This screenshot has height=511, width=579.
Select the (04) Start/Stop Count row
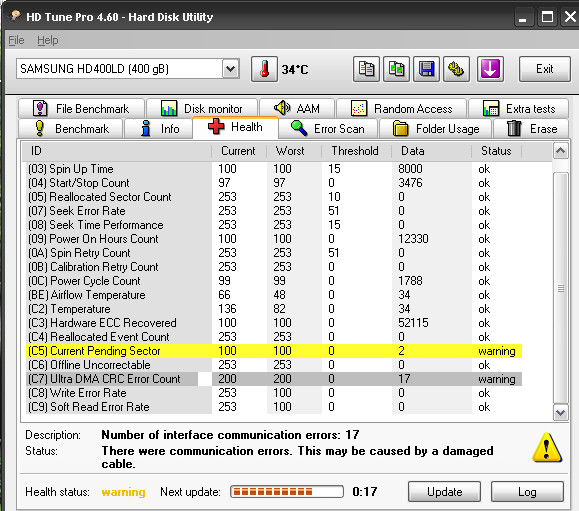tap(275, 183)
